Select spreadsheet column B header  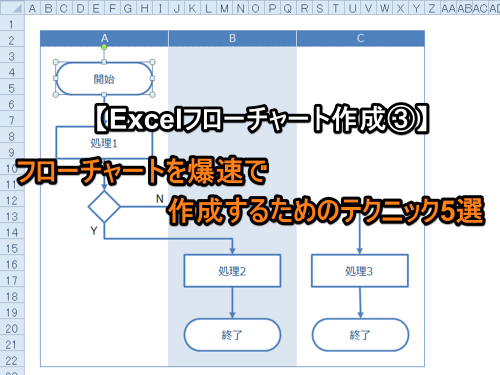point(48,8)
